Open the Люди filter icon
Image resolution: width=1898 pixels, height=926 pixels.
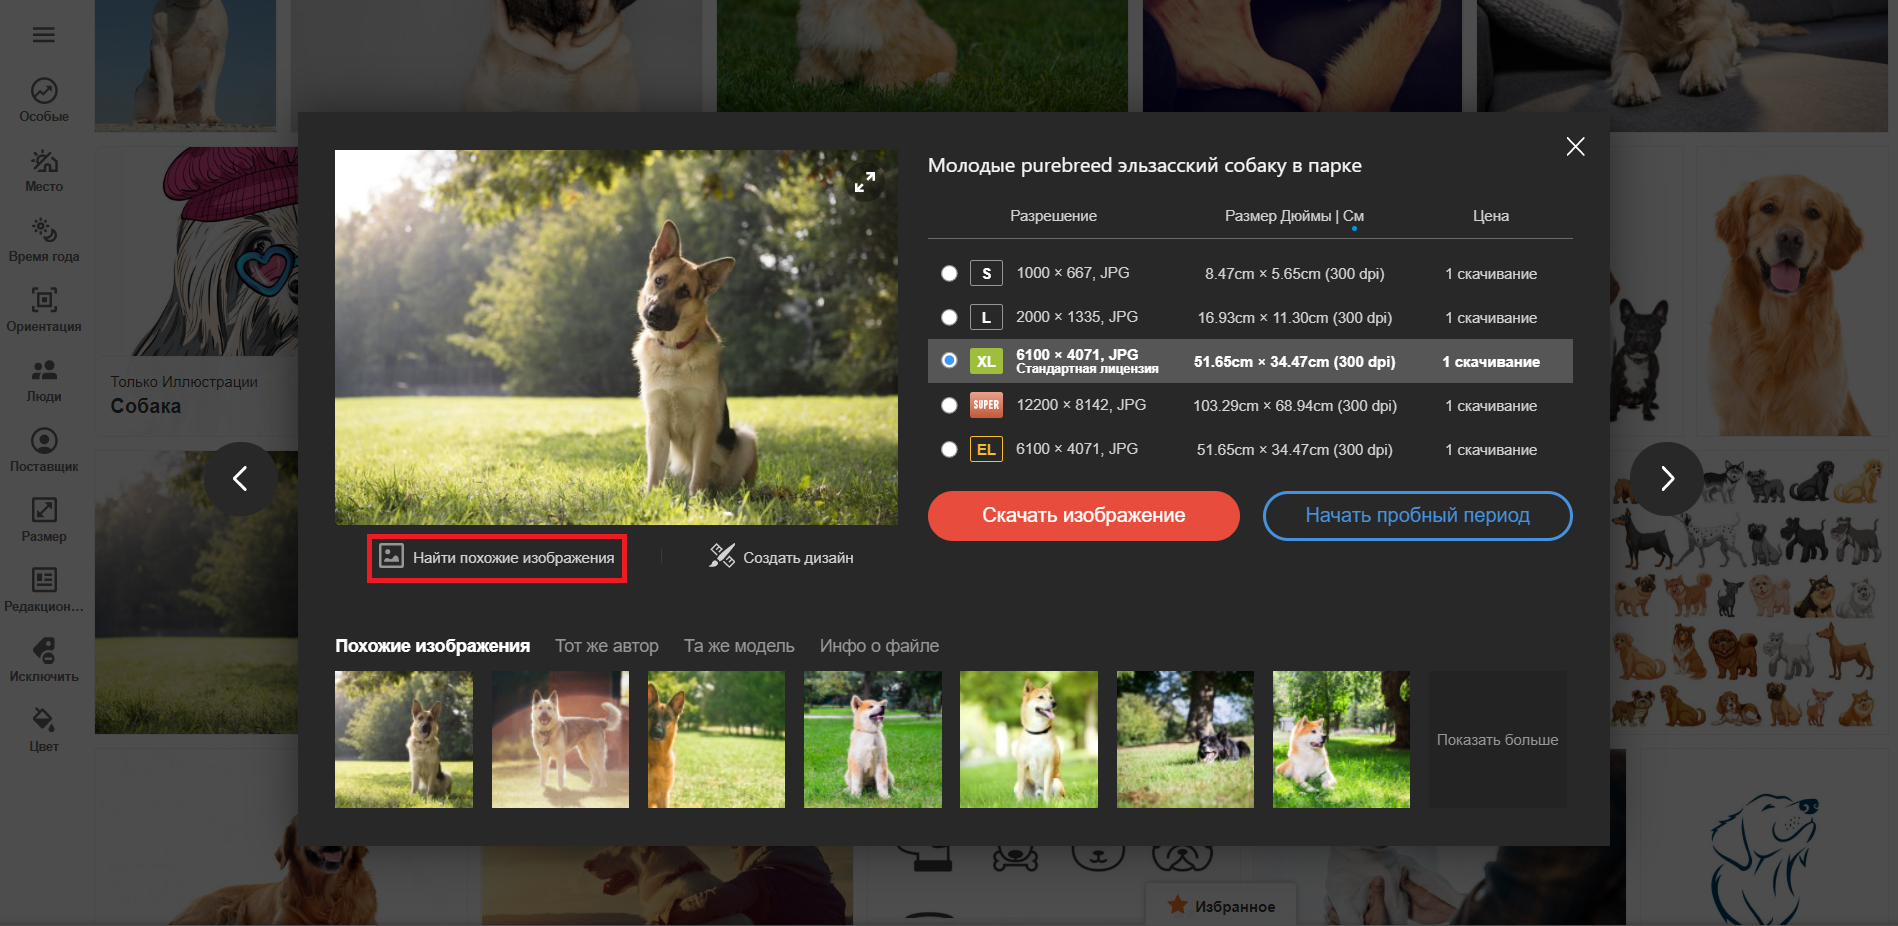[44, 370]
